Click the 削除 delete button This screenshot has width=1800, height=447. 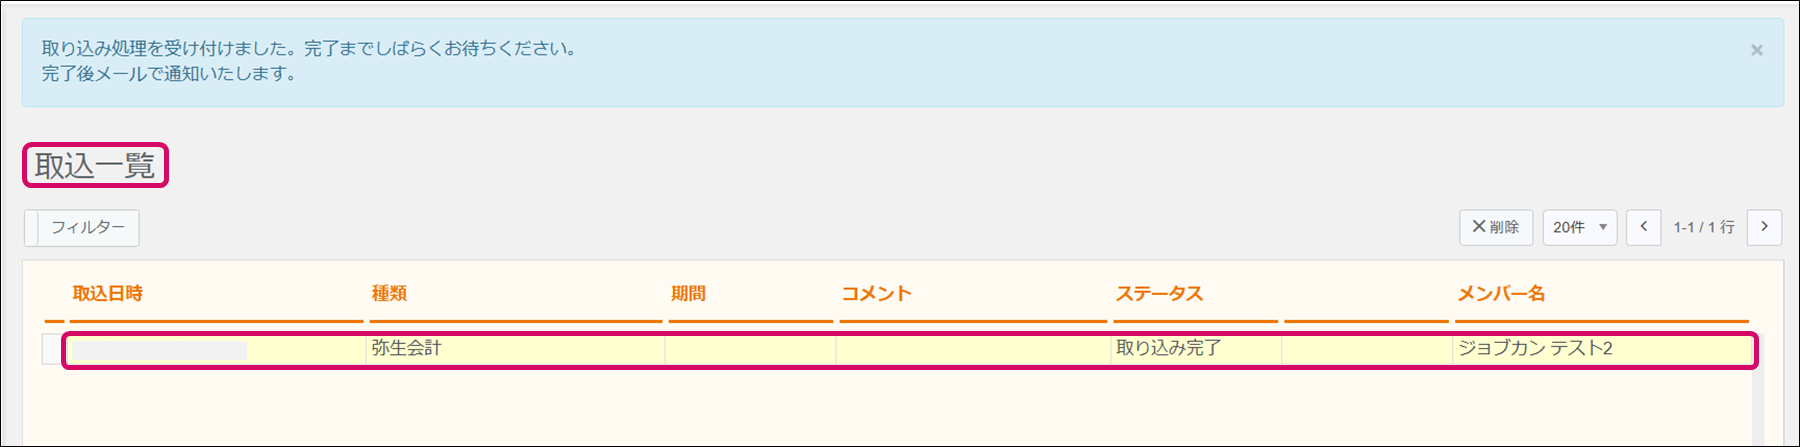pyautogui.click(x=1495, y=227)
